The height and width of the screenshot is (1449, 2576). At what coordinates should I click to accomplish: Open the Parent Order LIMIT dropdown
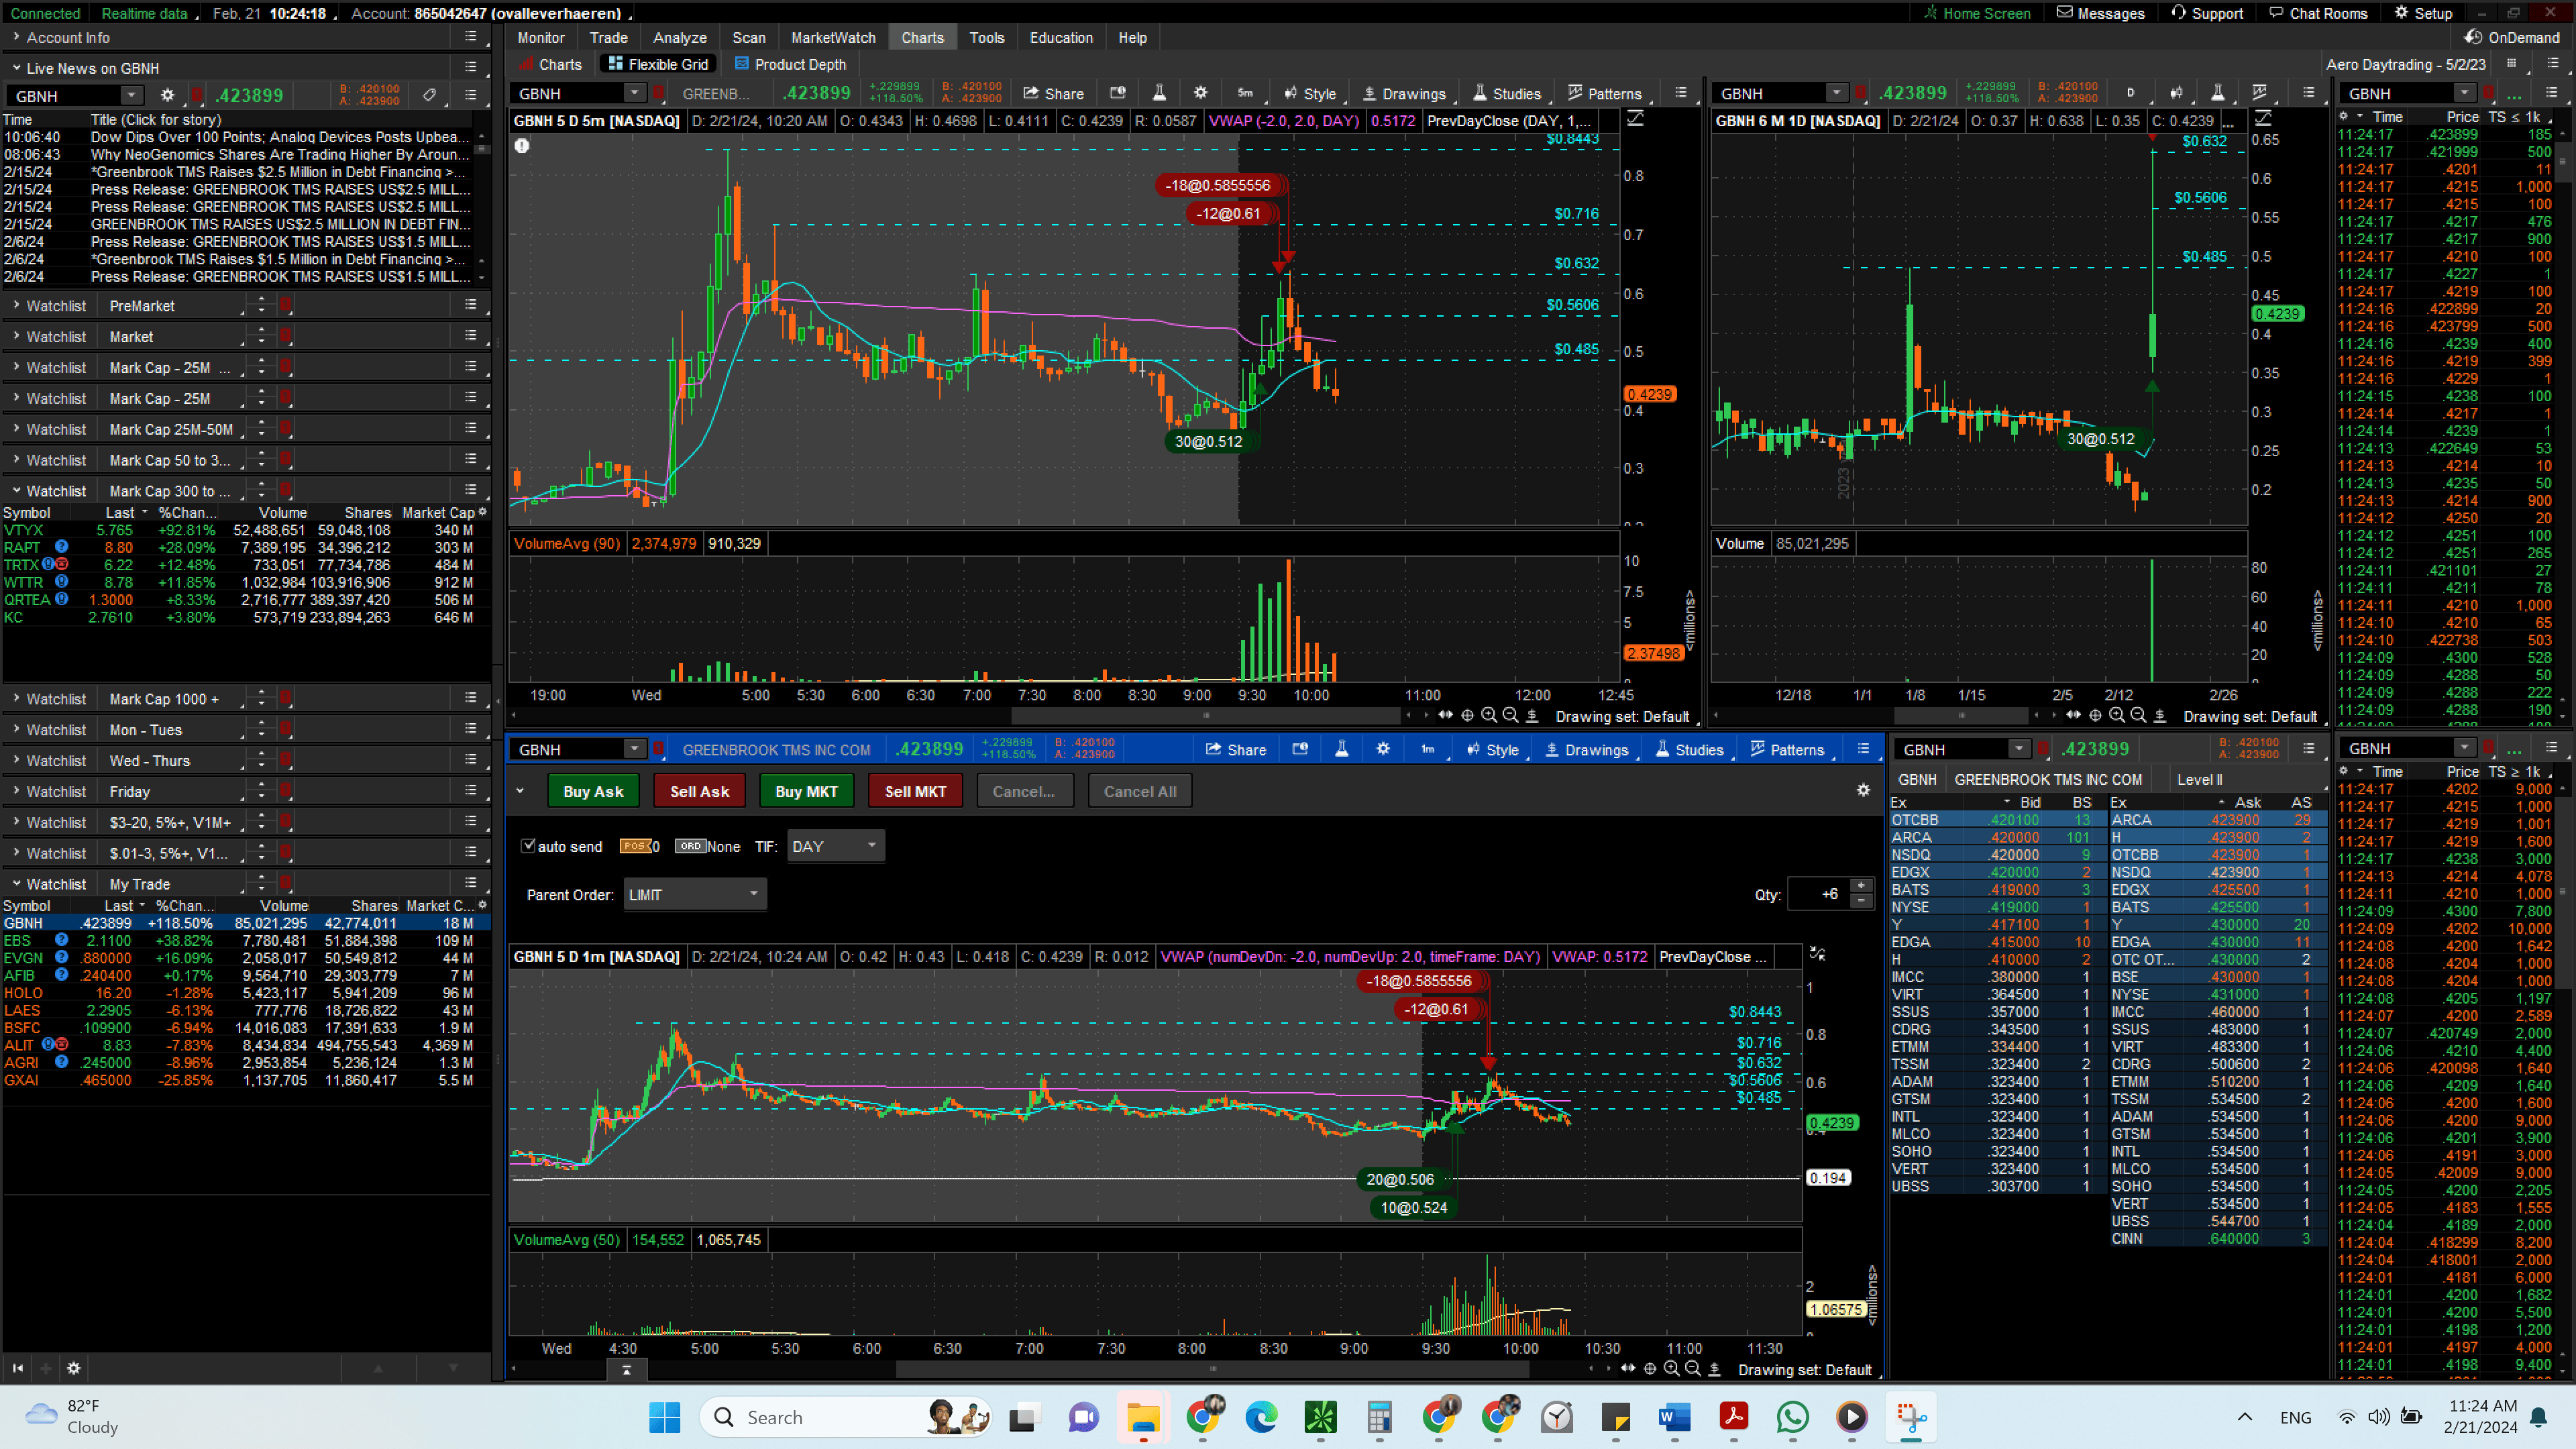click(694, 894)
